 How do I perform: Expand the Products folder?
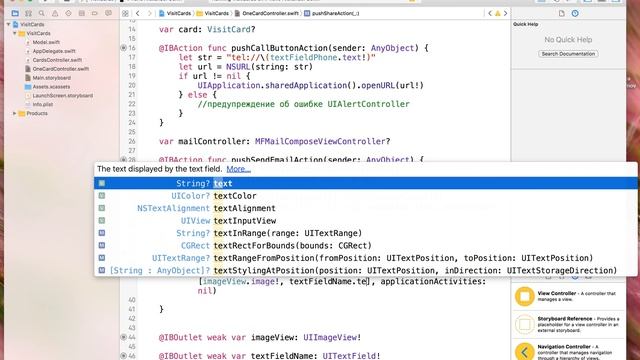(15, 113)
